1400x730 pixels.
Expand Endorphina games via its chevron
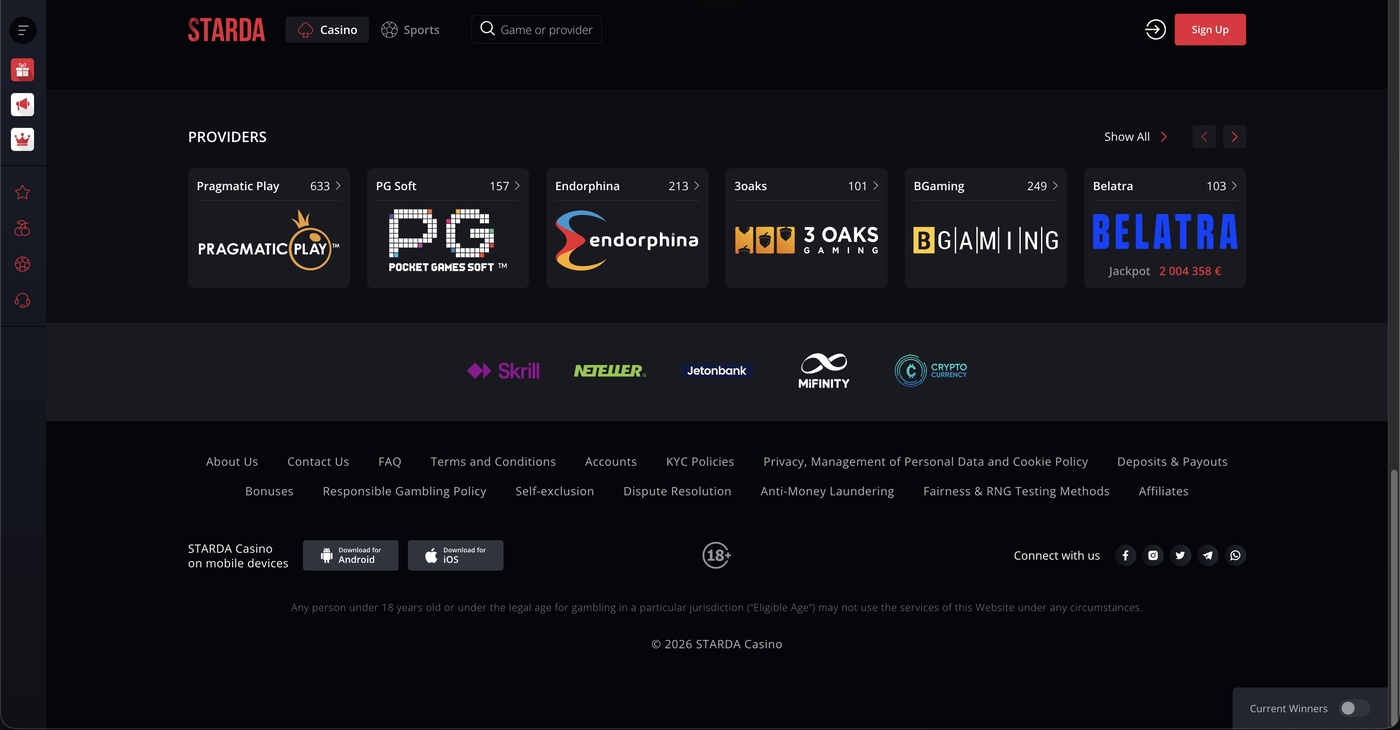tap(696, 186)
